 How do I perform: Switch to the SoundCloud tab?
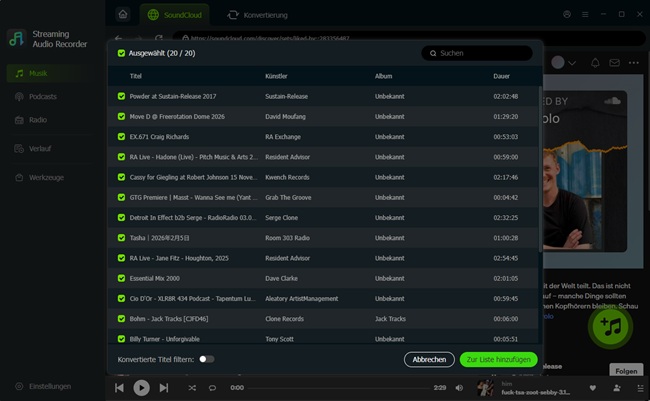(175, 15)
